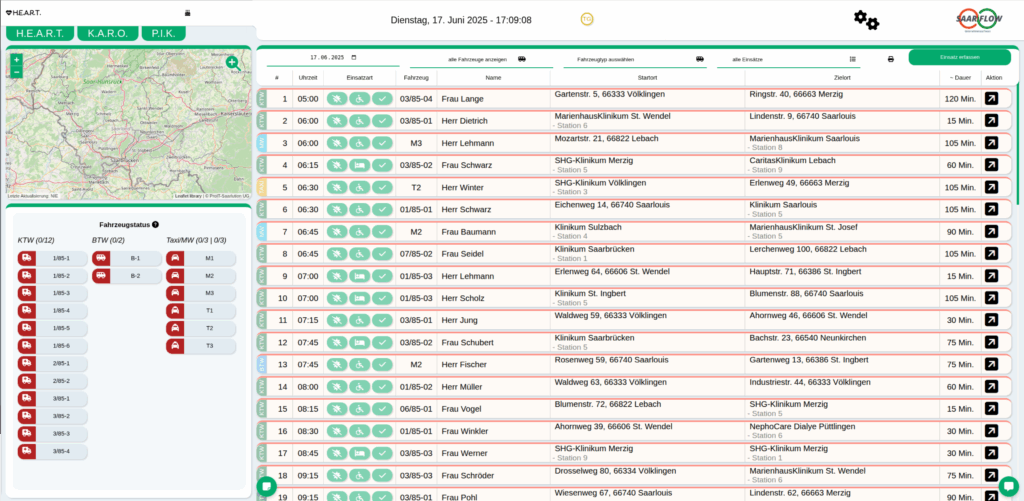Click the date field showing 17.06.2025
This screenshot has width=1024, height=501.
tap(328, 58)
